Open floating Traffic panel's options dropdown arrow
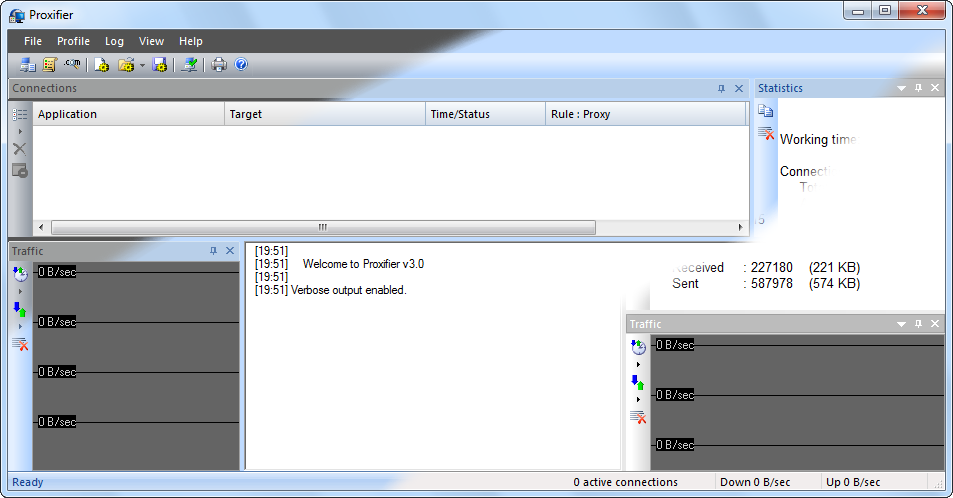This screenshot has height=498, width=953. pos(901,324)
